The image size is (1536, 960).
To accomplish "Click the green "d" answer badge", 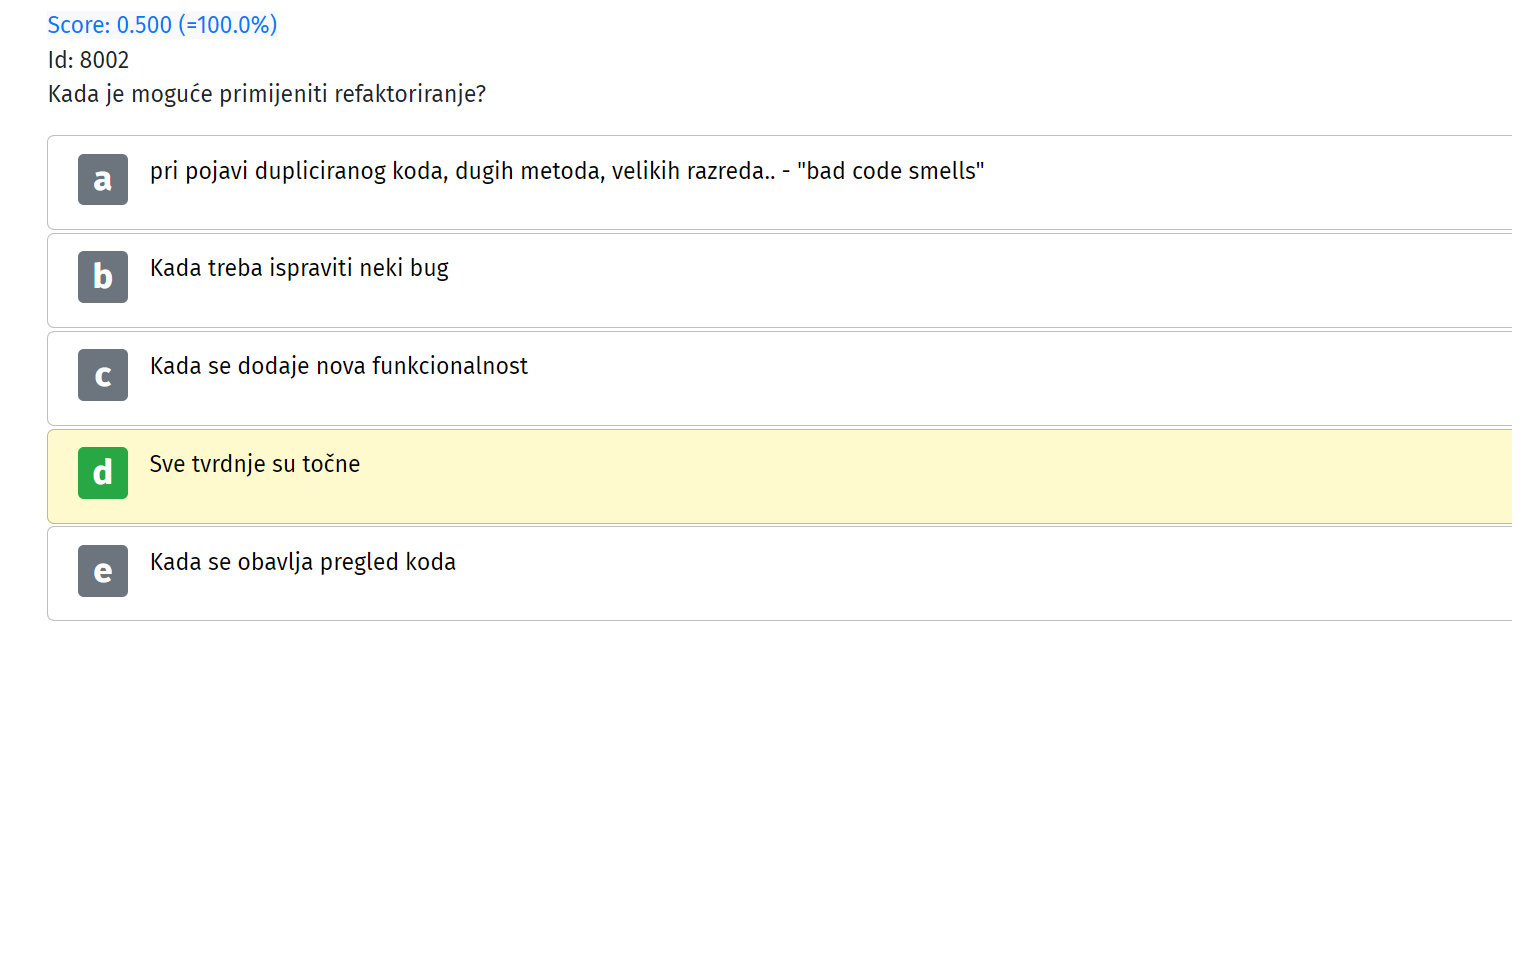I will point(103,473).
